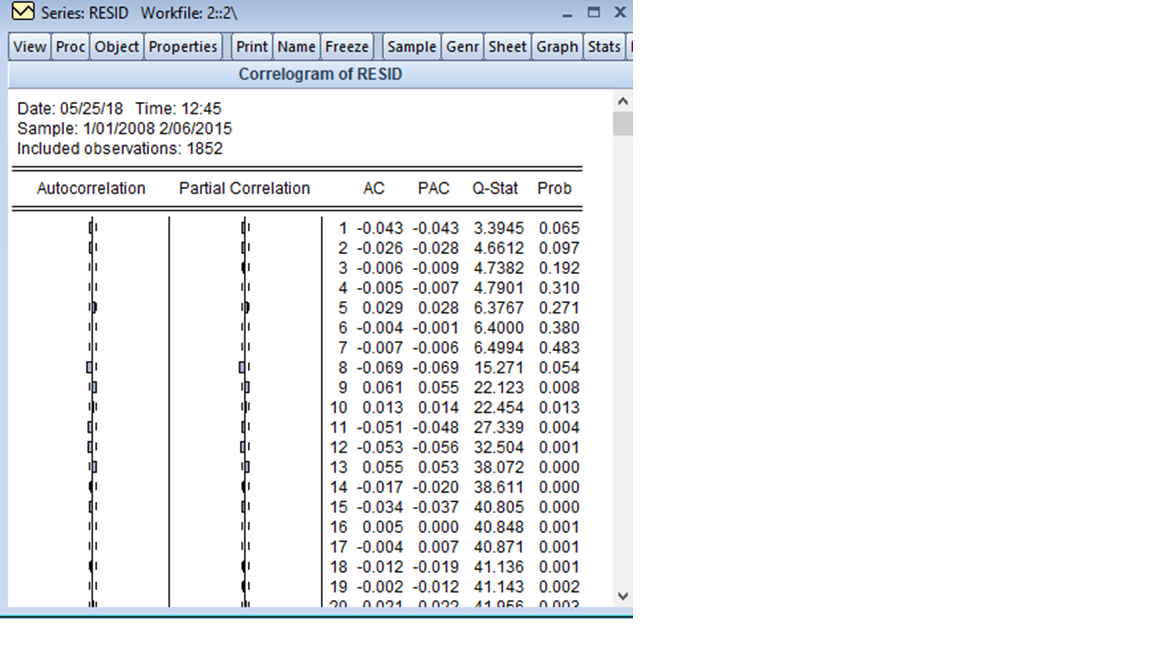The image size is (1152, 648).
Task: Select Q-Stat value 40.871
Action: click(x=499, y=547)
